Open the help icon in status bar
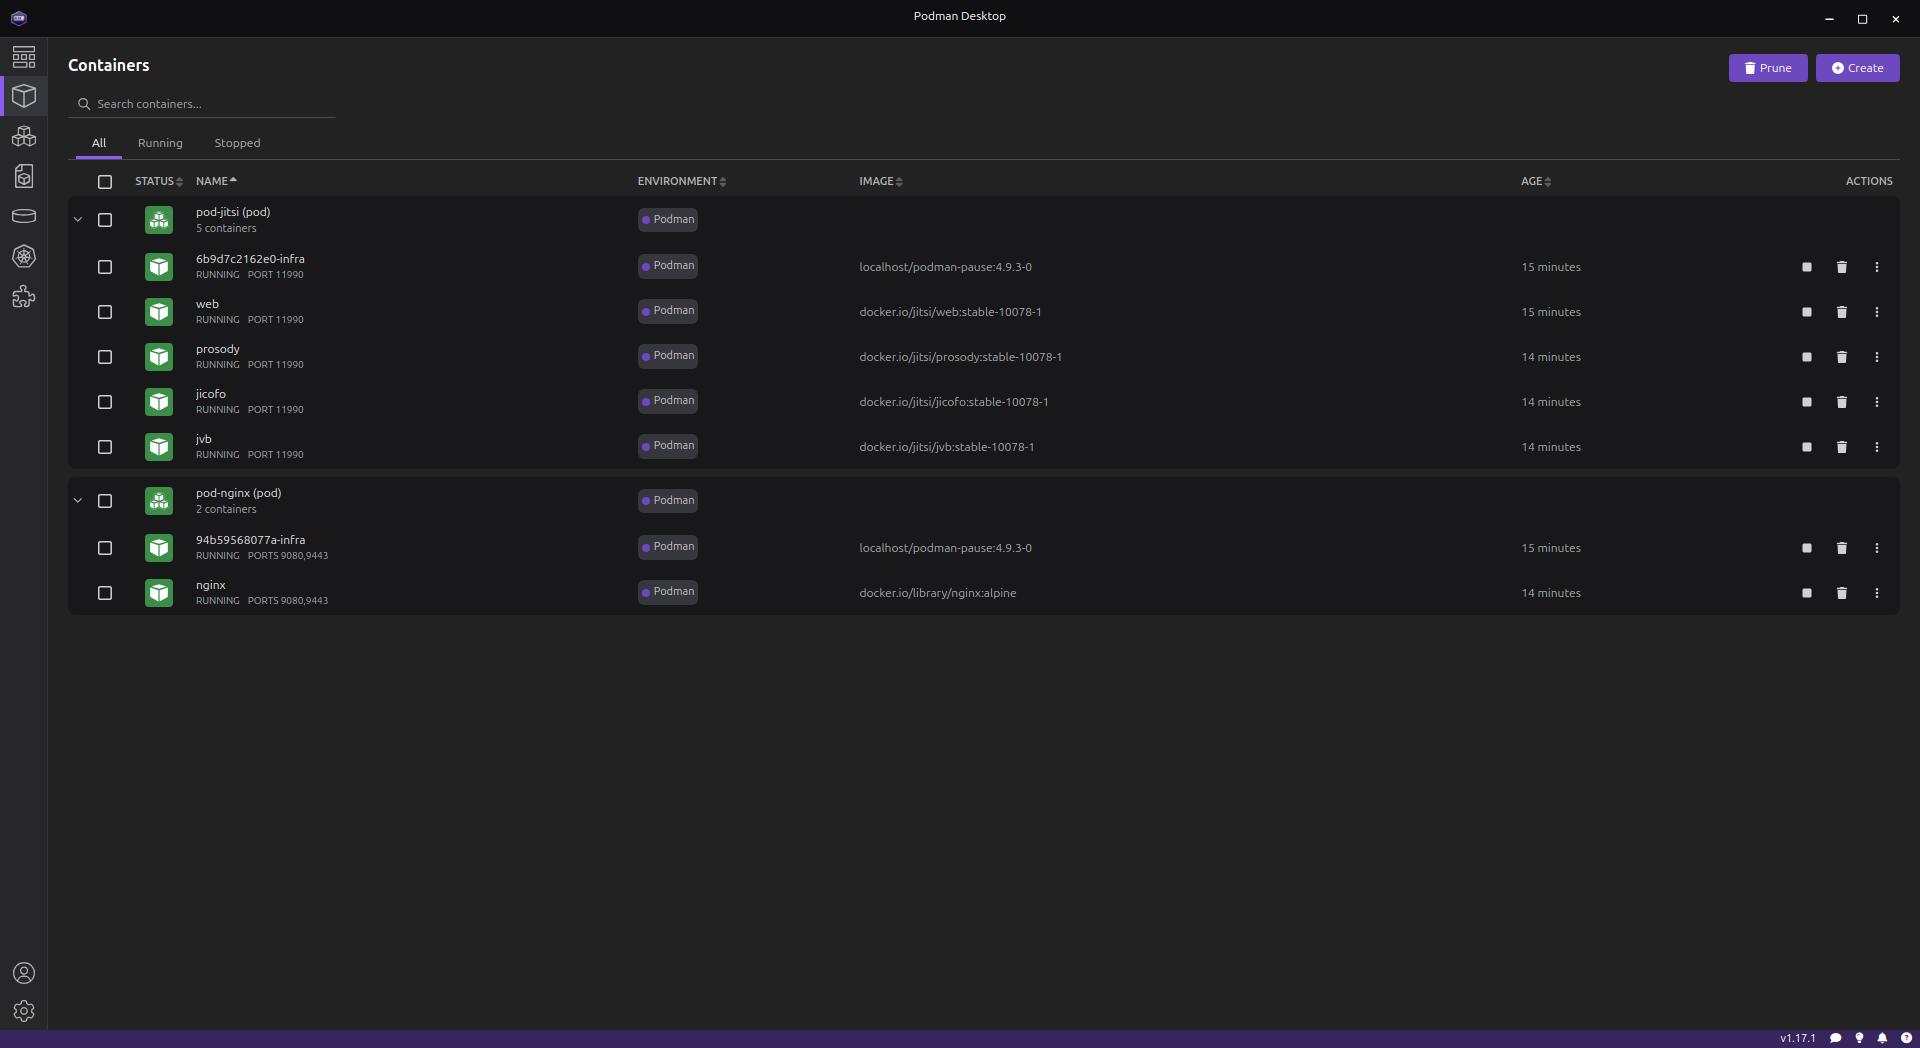Screen dimensions: 1920x1048 click(1906, 1038)
